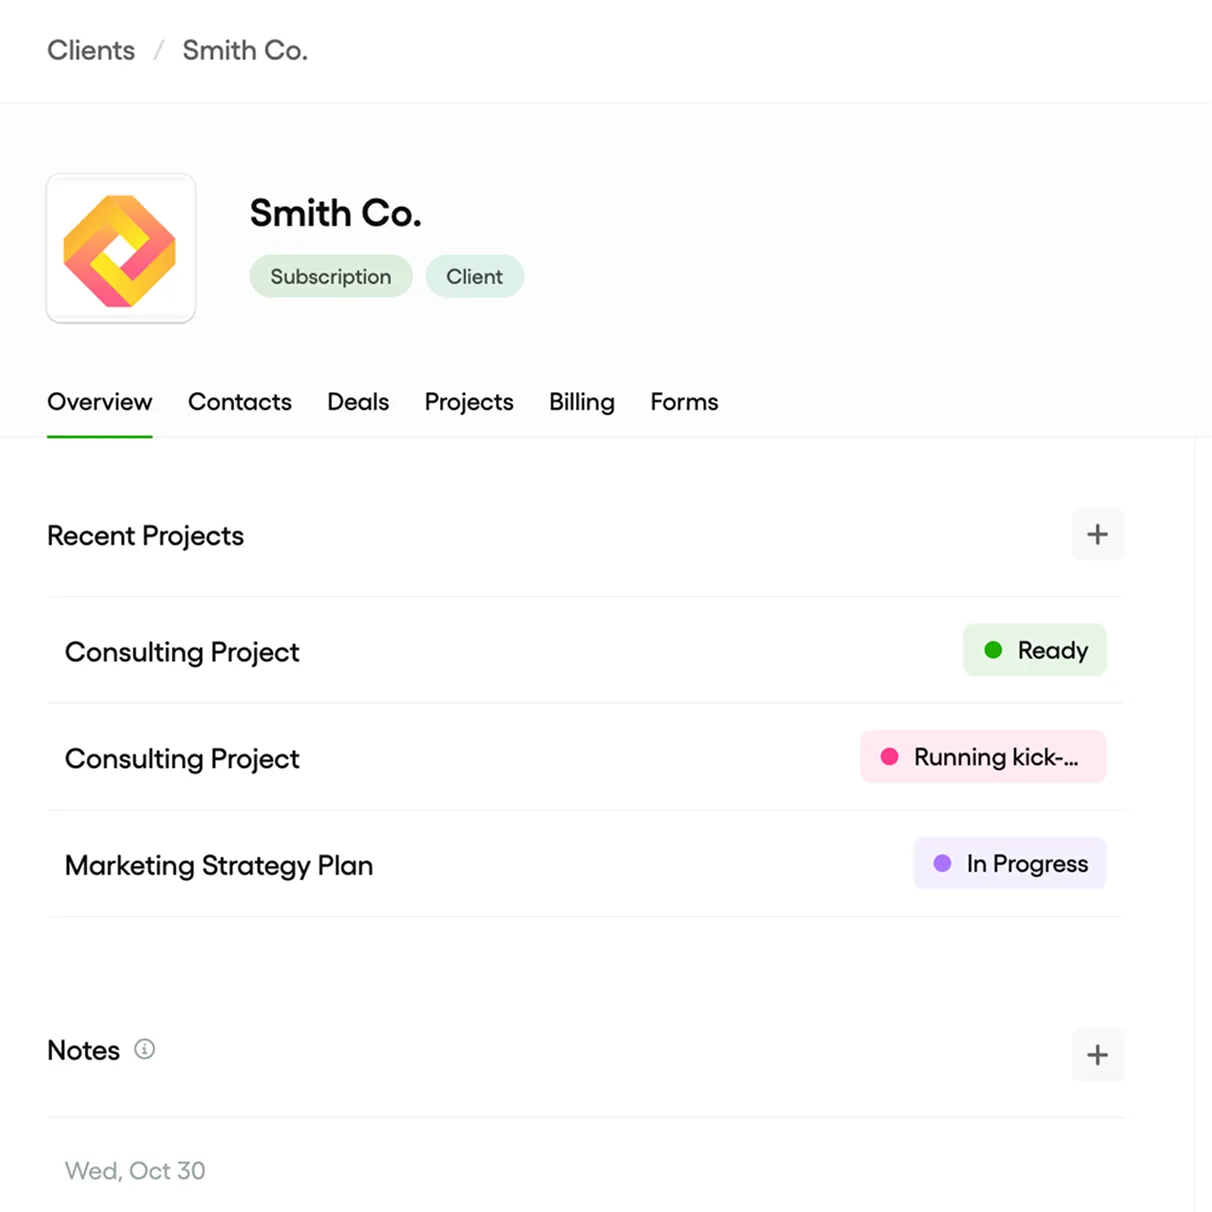Screen dimensions: 1212x1212
Task: Click the Subscription tag
Action: point(331,277)
